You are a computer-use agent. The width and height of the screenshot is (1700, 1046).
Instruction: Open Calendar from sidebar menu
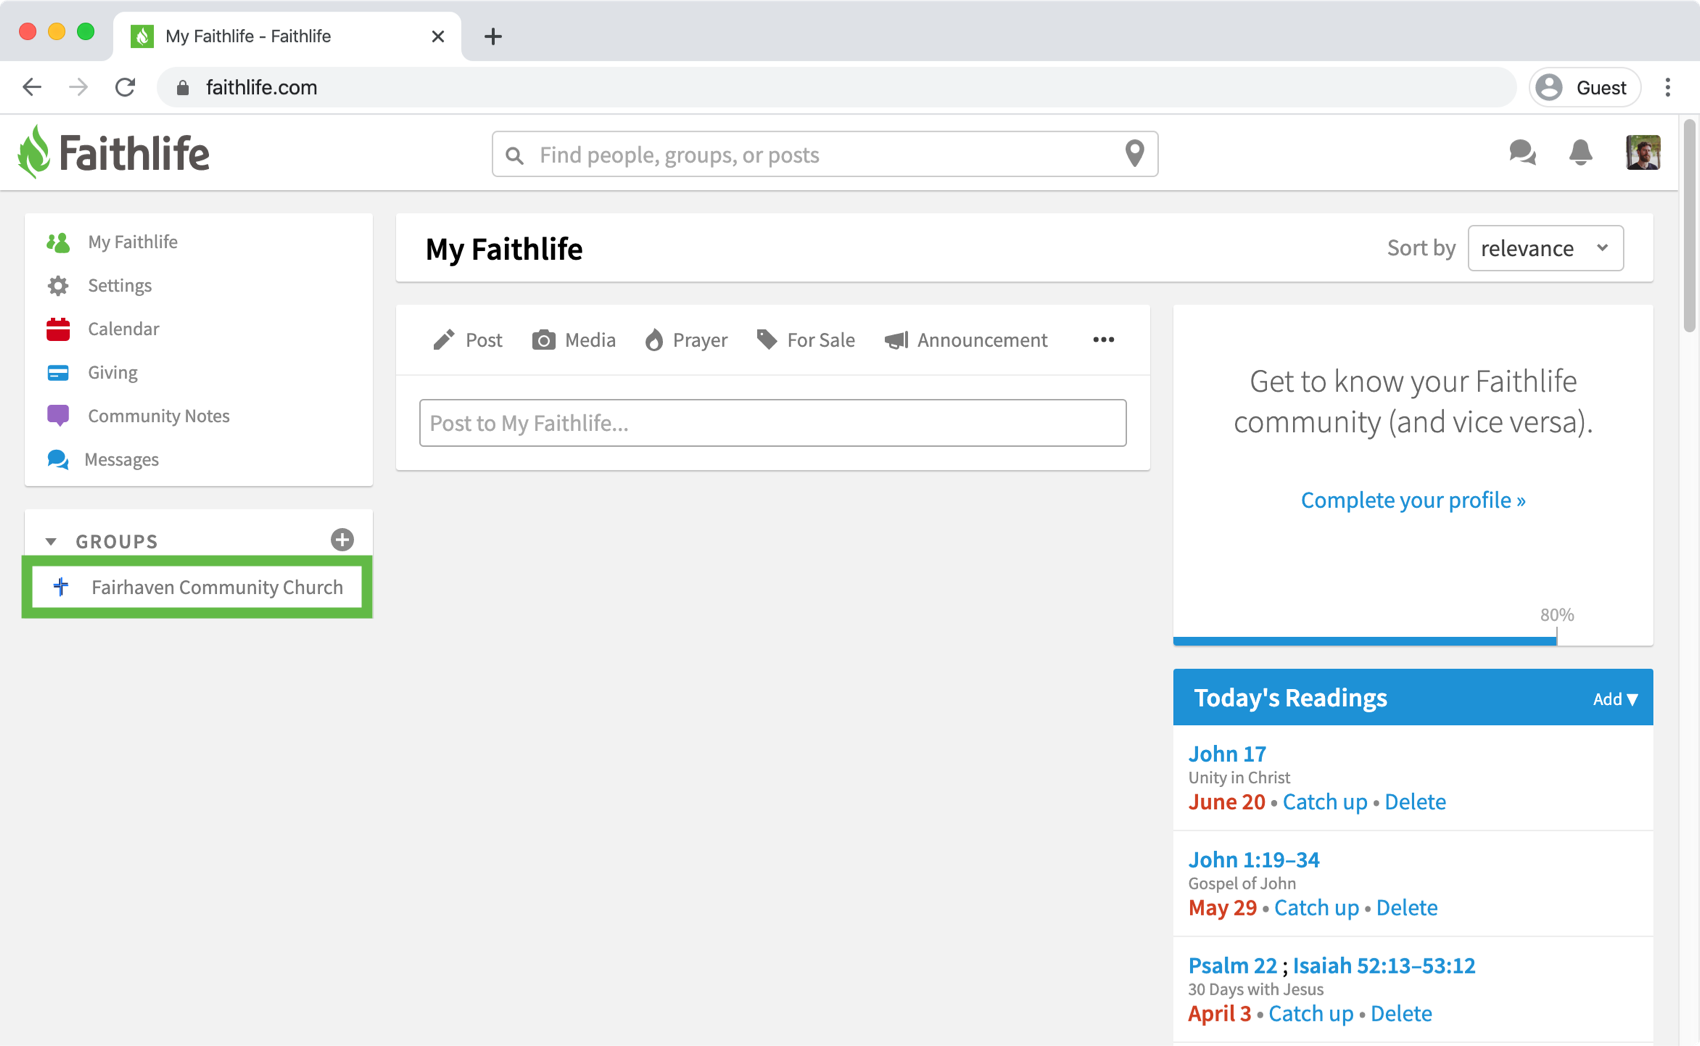pos(123,329)
